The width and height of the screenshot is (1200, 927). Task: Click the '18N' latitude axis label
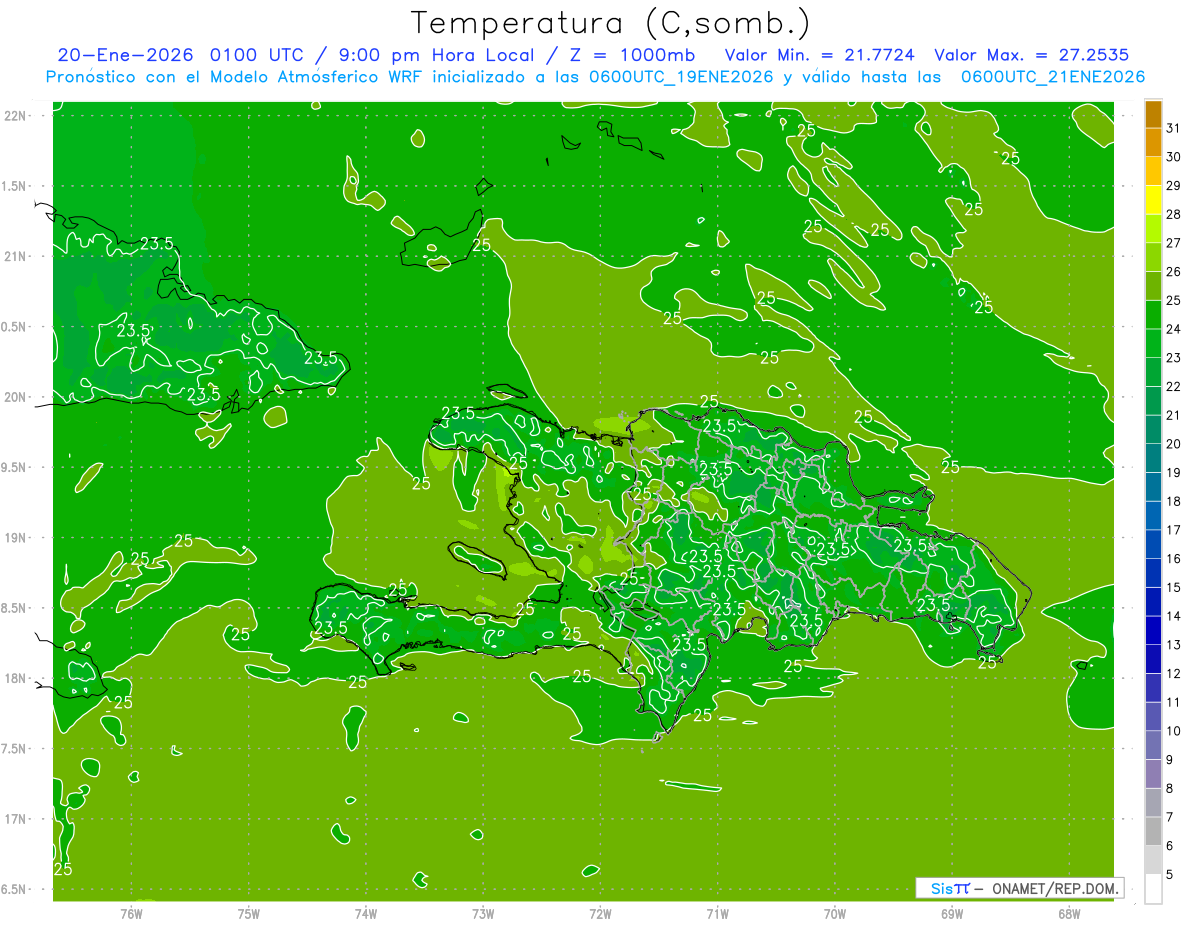[15, 678]
